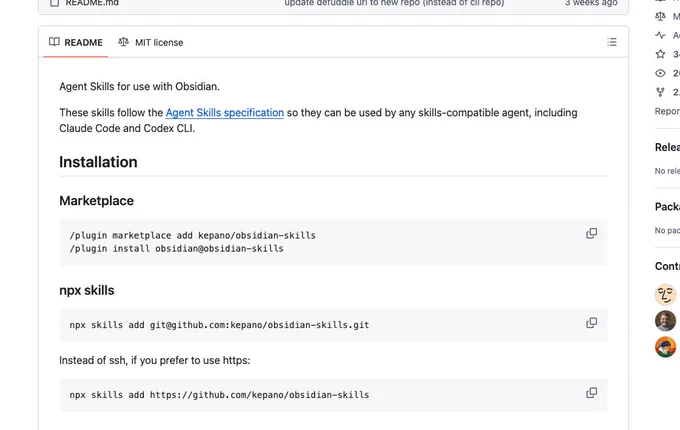Click the book icon beside README
680x430 pixels.
[x=54, y=42]
